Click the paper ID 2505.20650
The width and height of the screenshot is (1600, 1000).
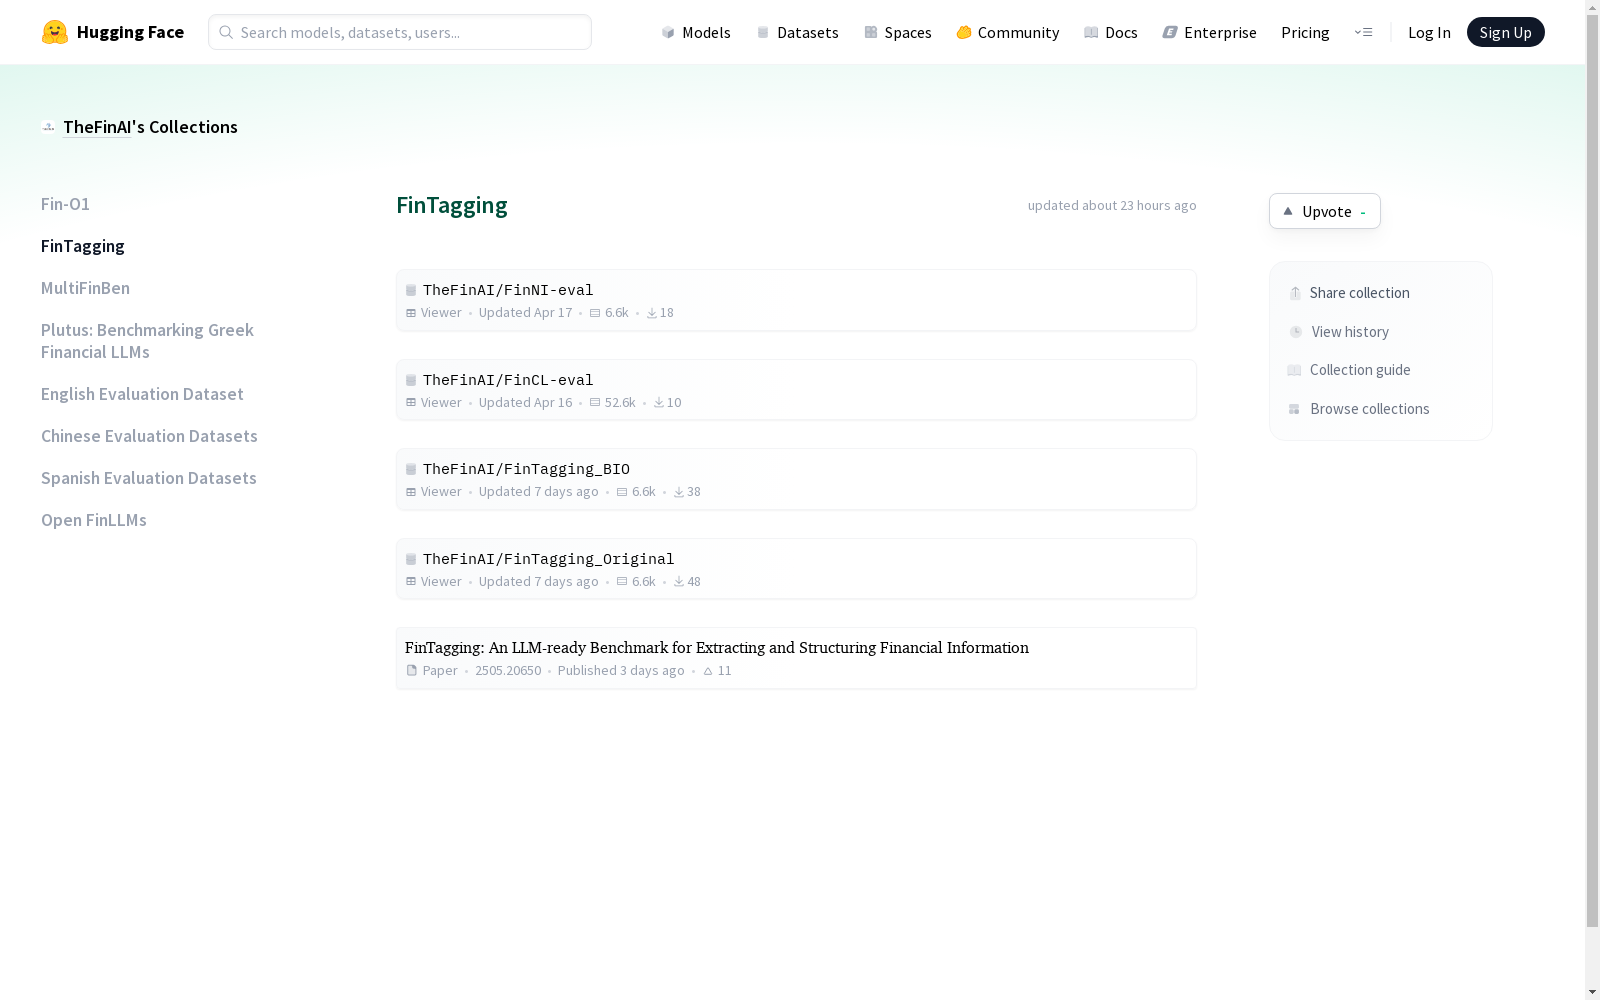[508, 671]
